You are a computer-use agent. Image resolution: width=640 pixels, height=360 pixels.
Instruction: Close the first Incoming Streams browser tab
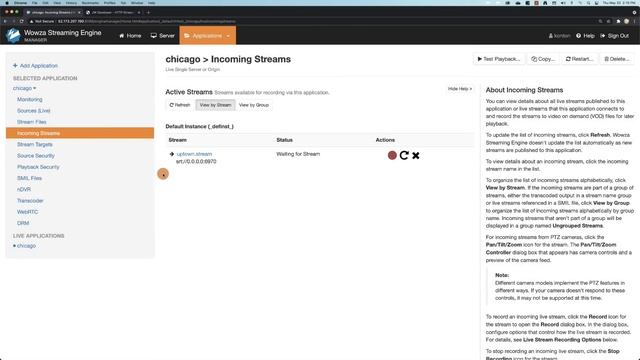pos(79,13)
